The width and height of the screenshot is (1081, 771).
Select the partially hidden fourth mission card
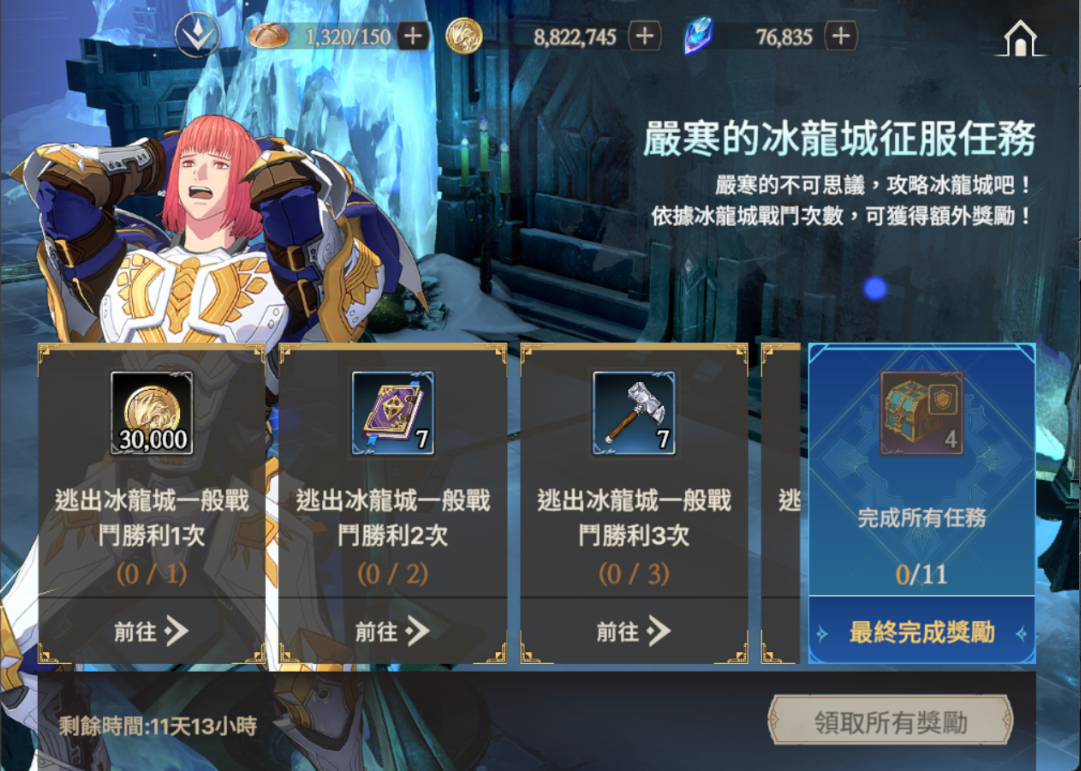781,503
